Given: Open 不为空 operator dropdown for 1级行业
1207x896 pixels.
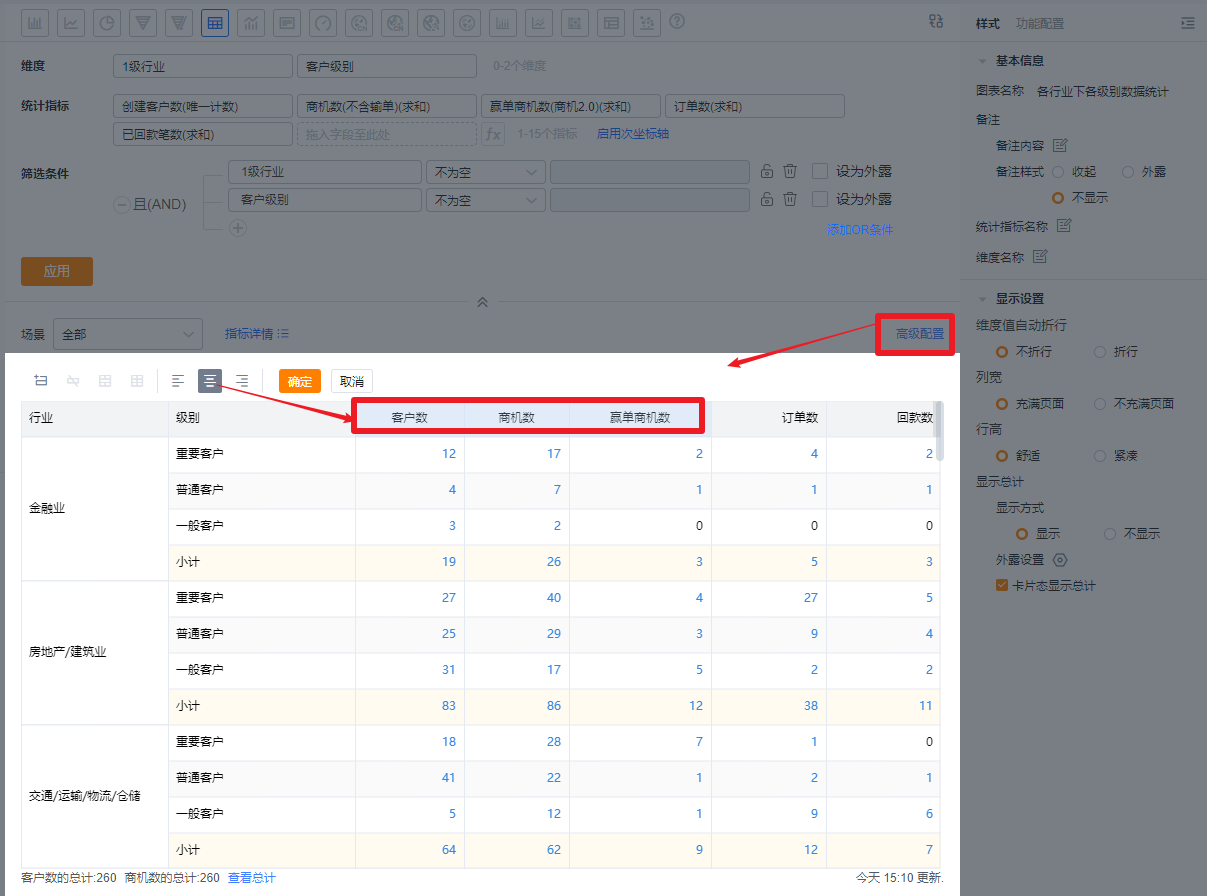Looking at the screenshot, I should (x=485, y=172).
